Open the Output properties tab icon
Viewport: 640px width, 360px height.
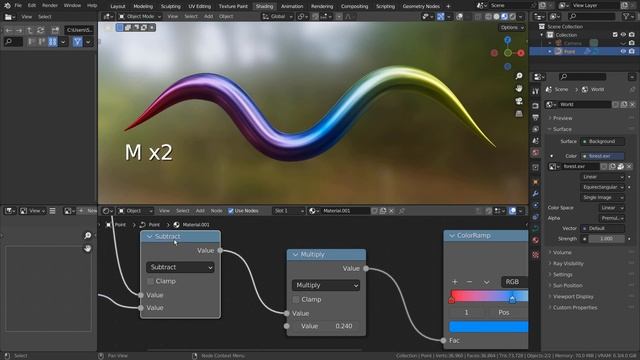click(536, 118)
